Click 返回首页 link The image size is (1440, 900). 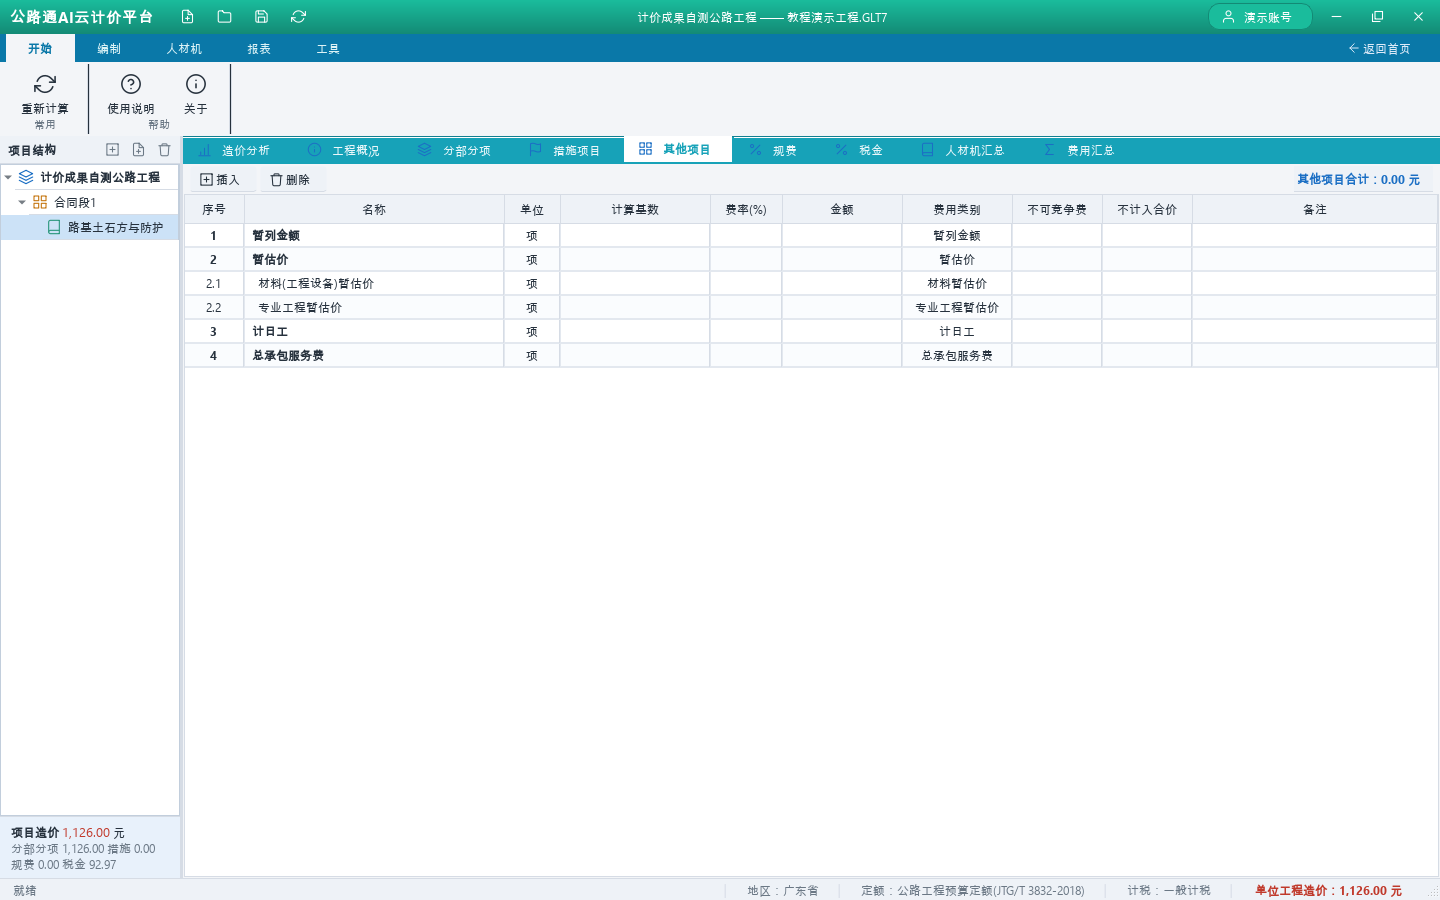tap(1379, 48)
